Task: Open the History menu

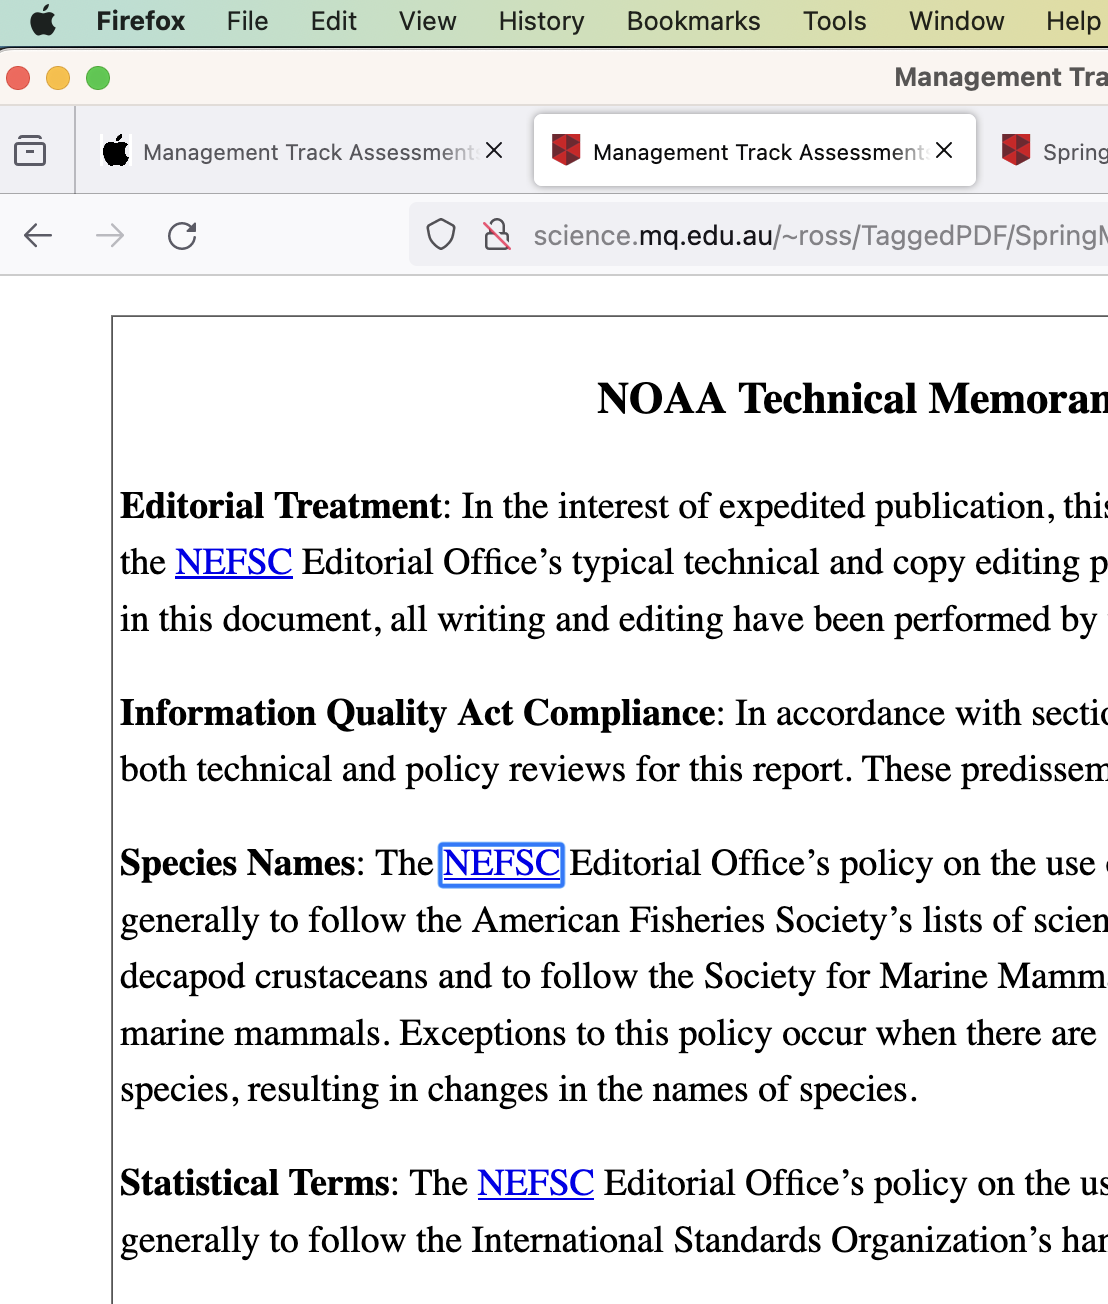Action: [541, 21]
